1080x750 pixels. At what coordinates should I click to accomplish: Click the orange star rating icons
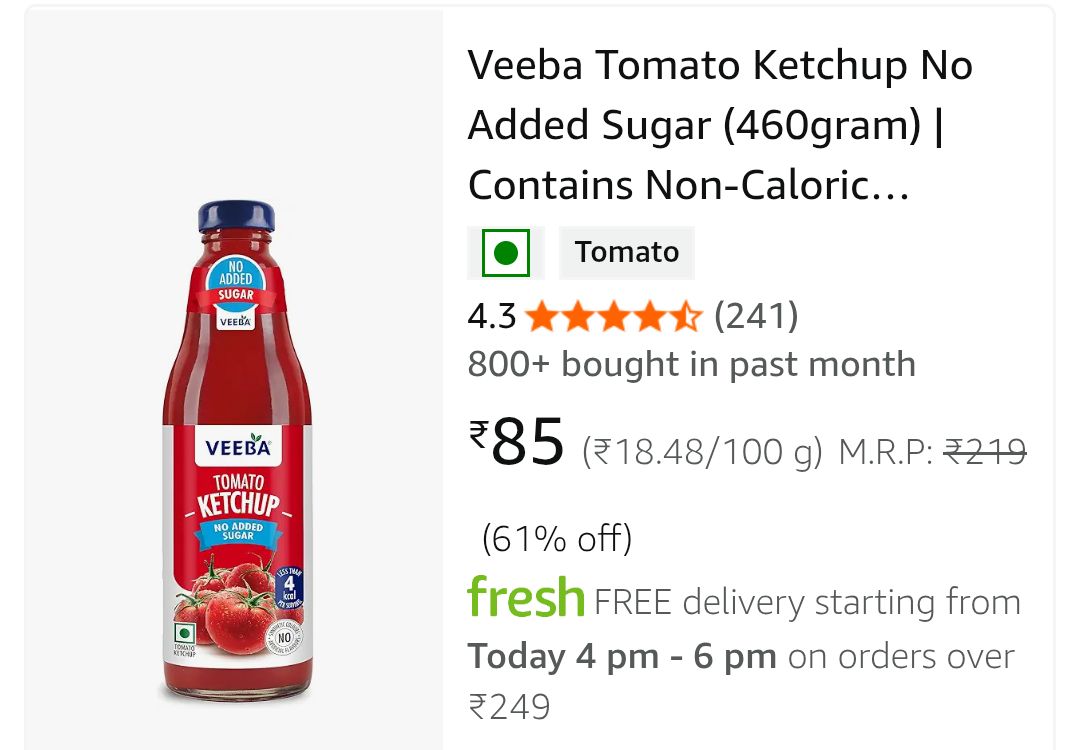tap(614, 317)
